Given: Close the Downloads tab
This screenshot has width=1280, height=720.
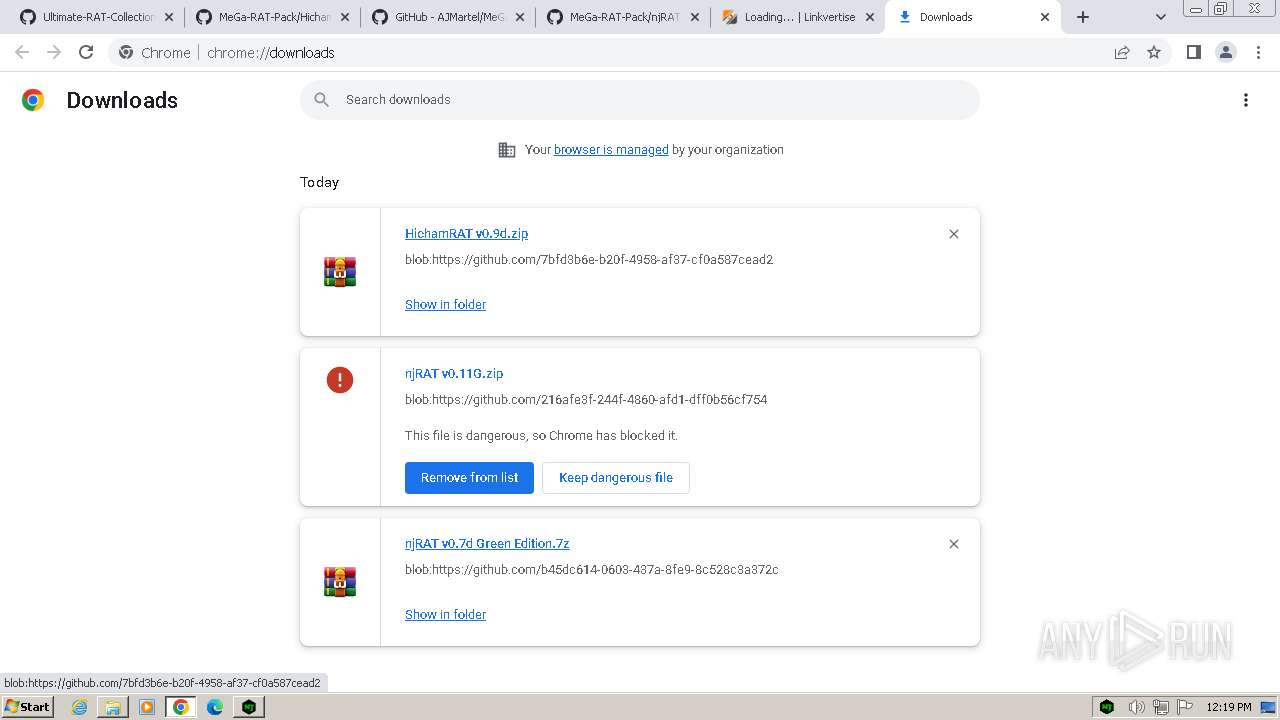Looking at the screenshot, I should [x=1045, y=17].
